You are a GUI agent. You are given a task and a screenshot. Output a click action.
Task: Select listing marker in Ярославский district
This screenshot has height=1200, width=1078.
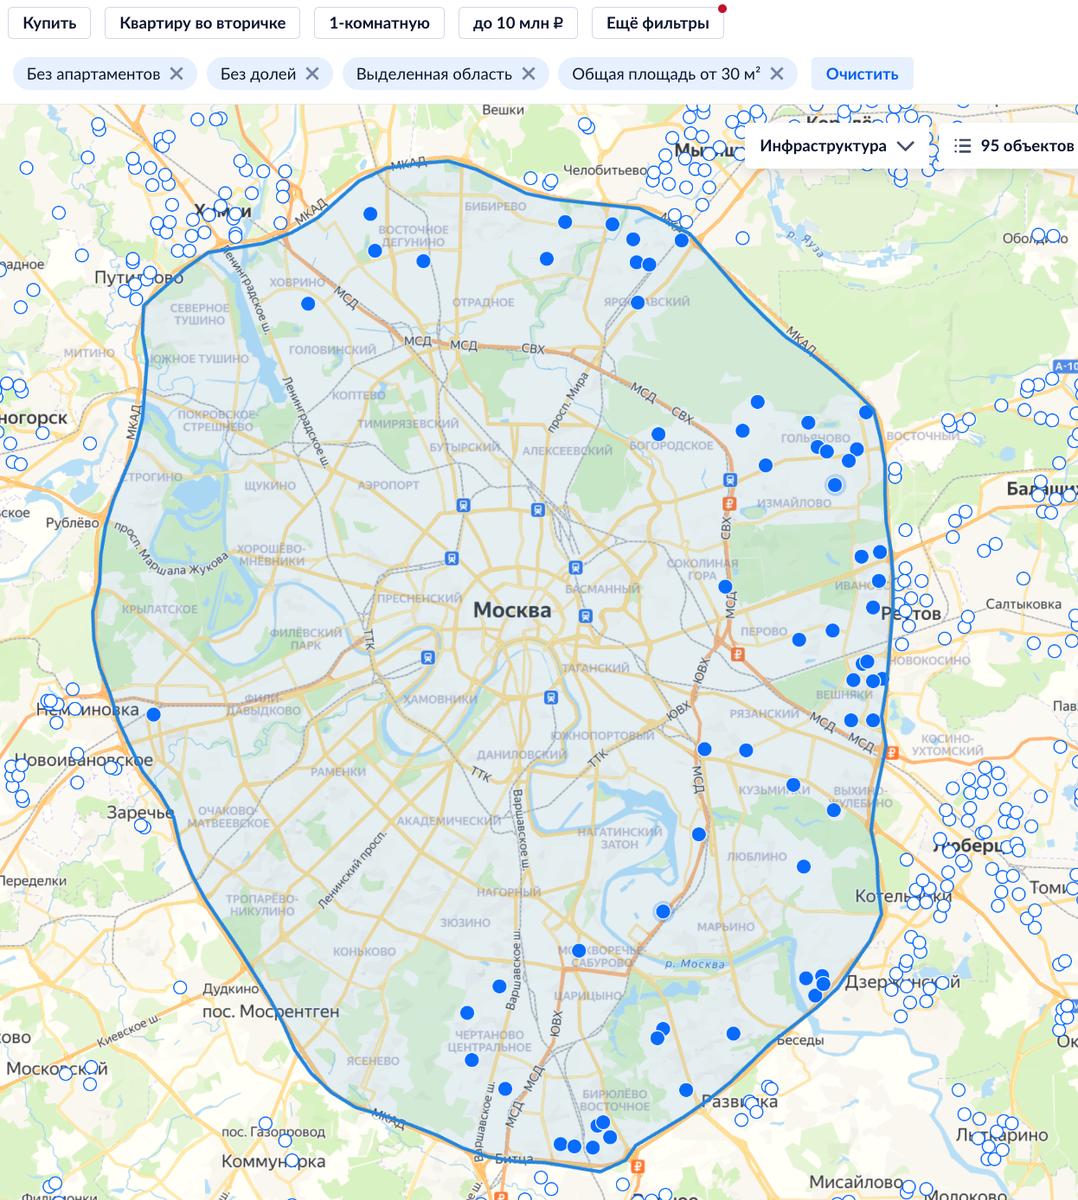coord(638,302)
